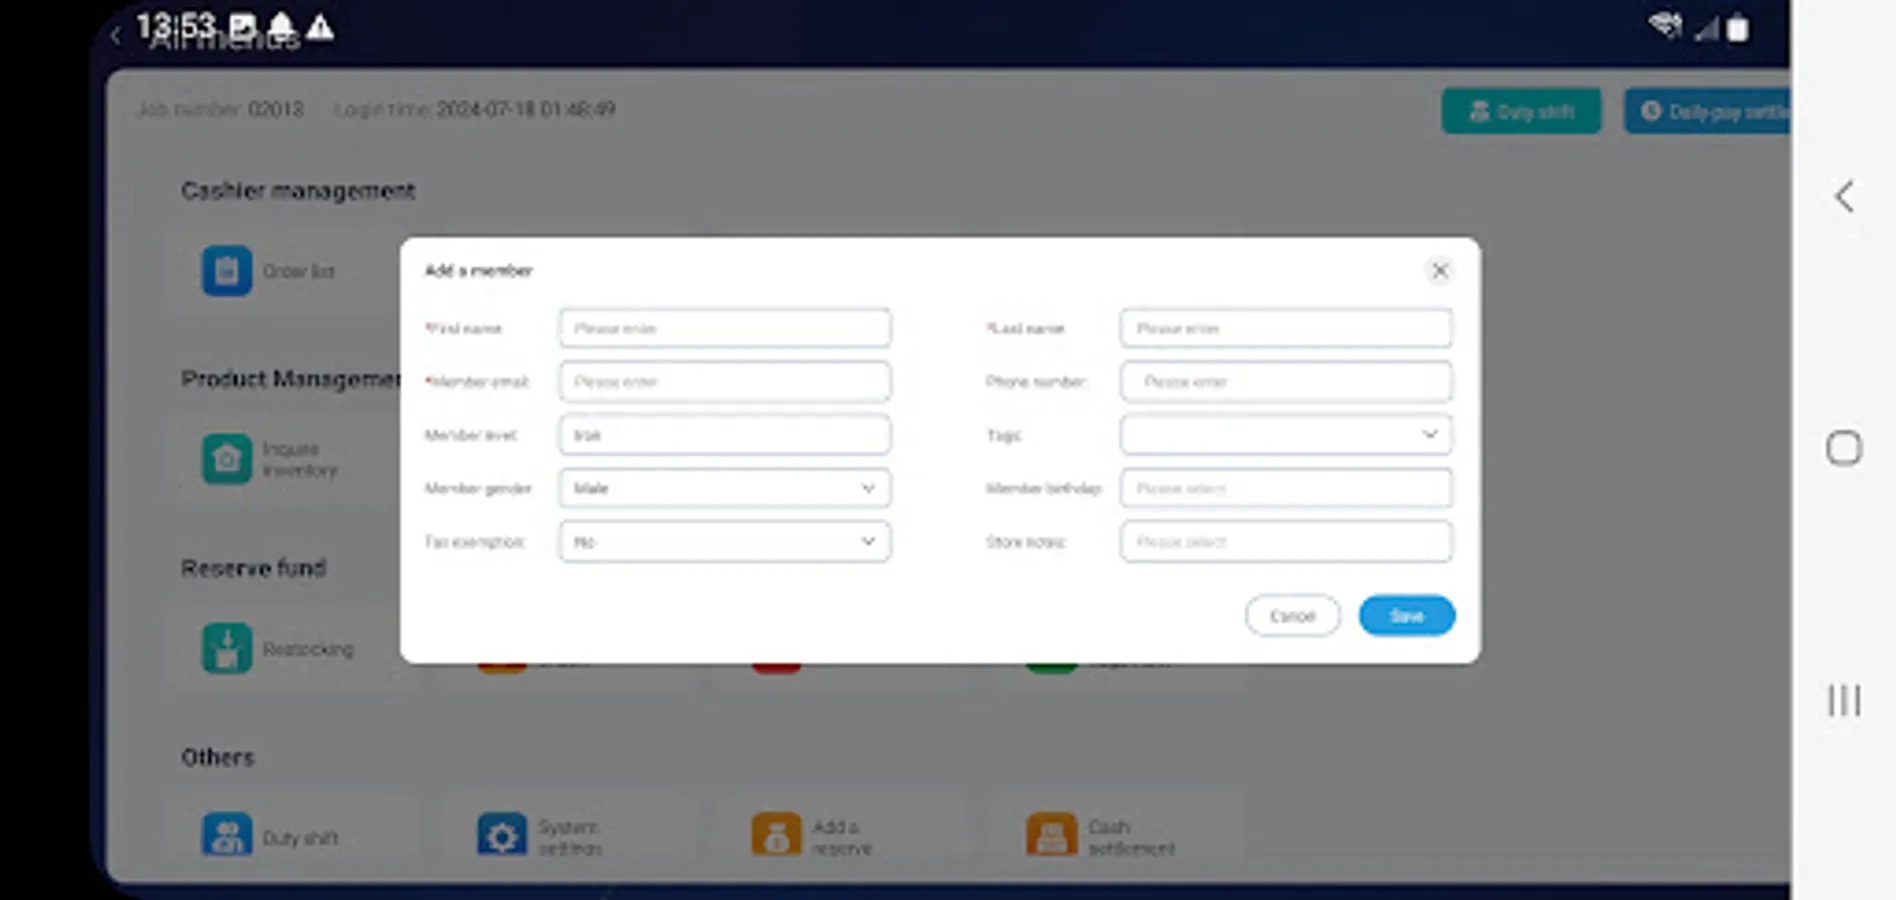1896x900 pixels.
Task: Open the Member gender dropdown
Action: [724, 488]
